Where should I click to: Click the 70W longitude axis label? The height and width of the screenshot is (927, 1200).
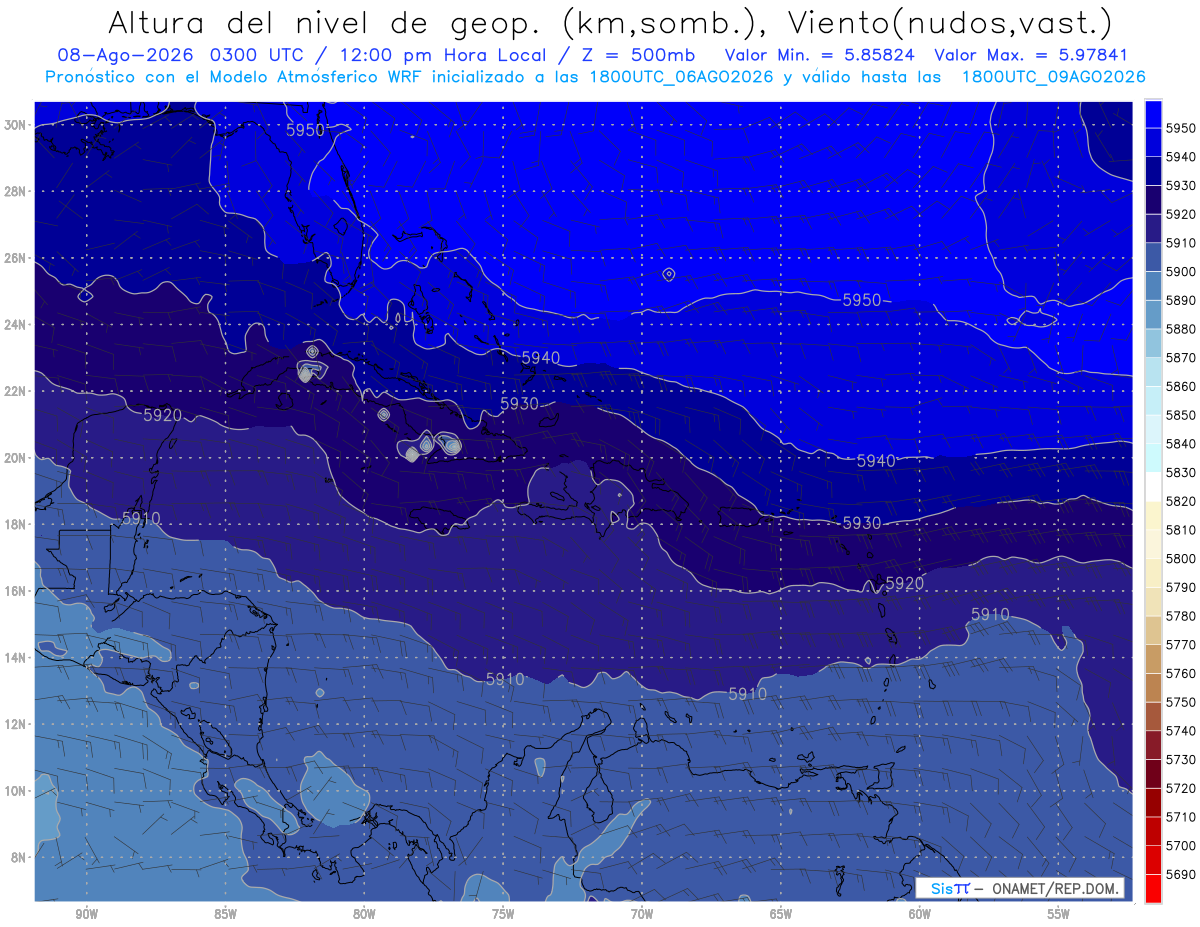[x=642, y=914]
